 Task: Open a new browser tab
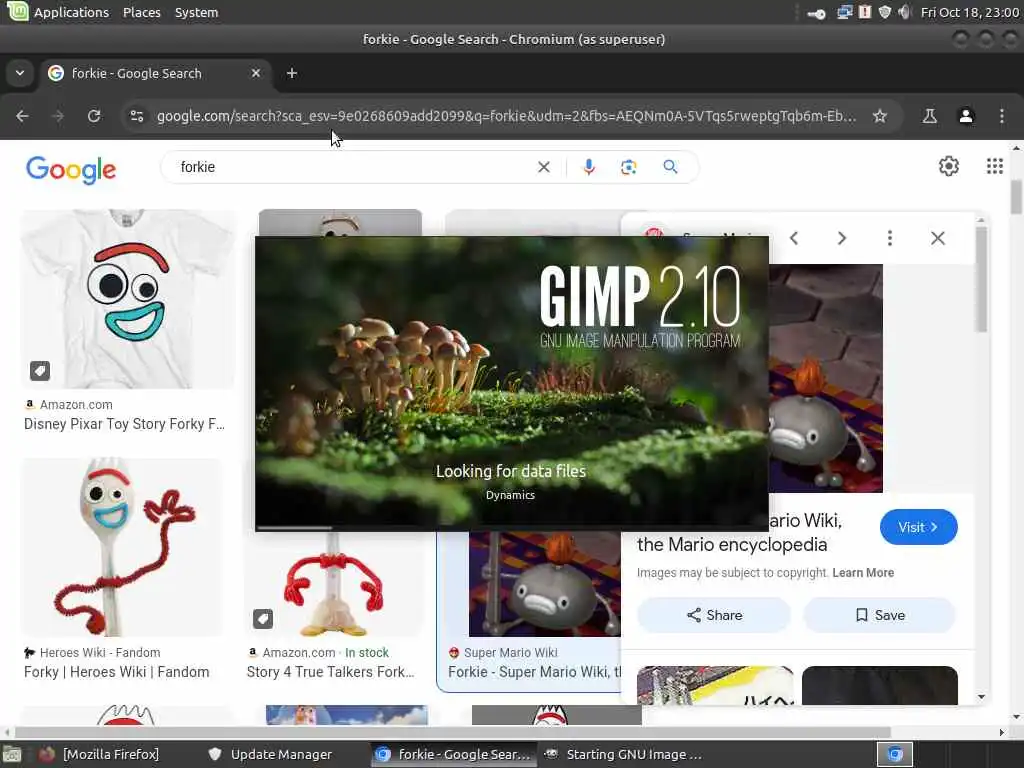tap(292, 73)
